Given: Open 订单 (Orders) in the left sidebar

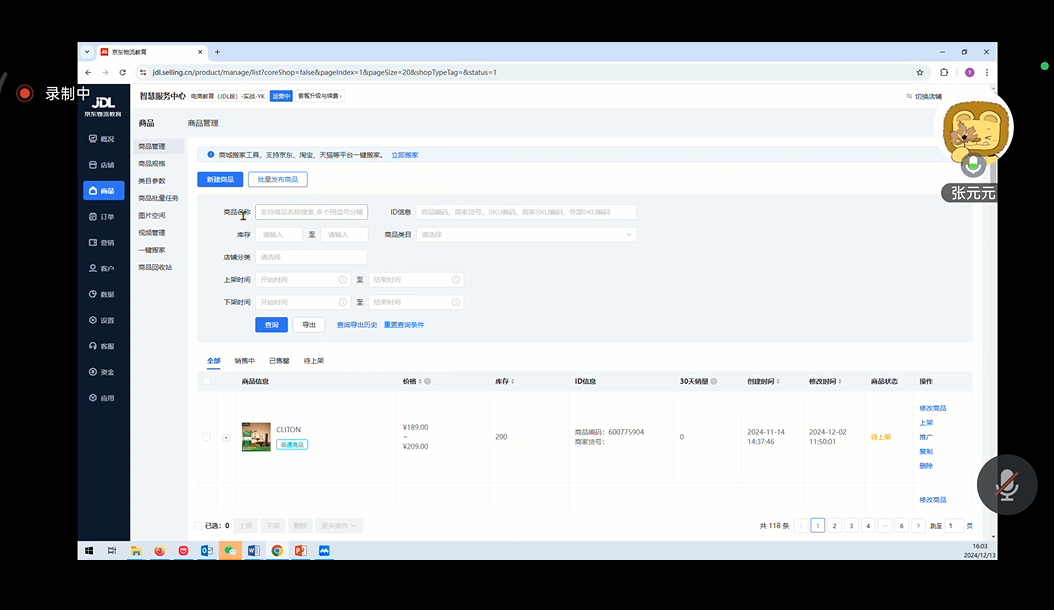Looking at the screenshot, I should coord(104,217).
